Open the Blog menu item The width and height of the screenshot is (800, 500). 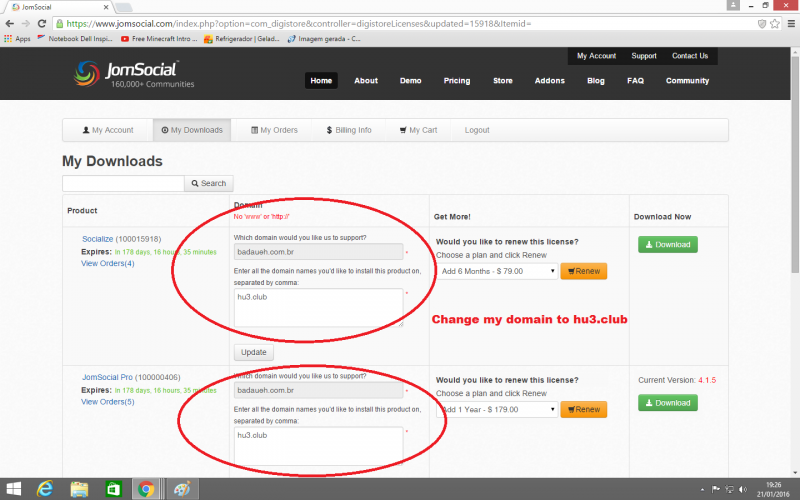click(x=595, y=81)
